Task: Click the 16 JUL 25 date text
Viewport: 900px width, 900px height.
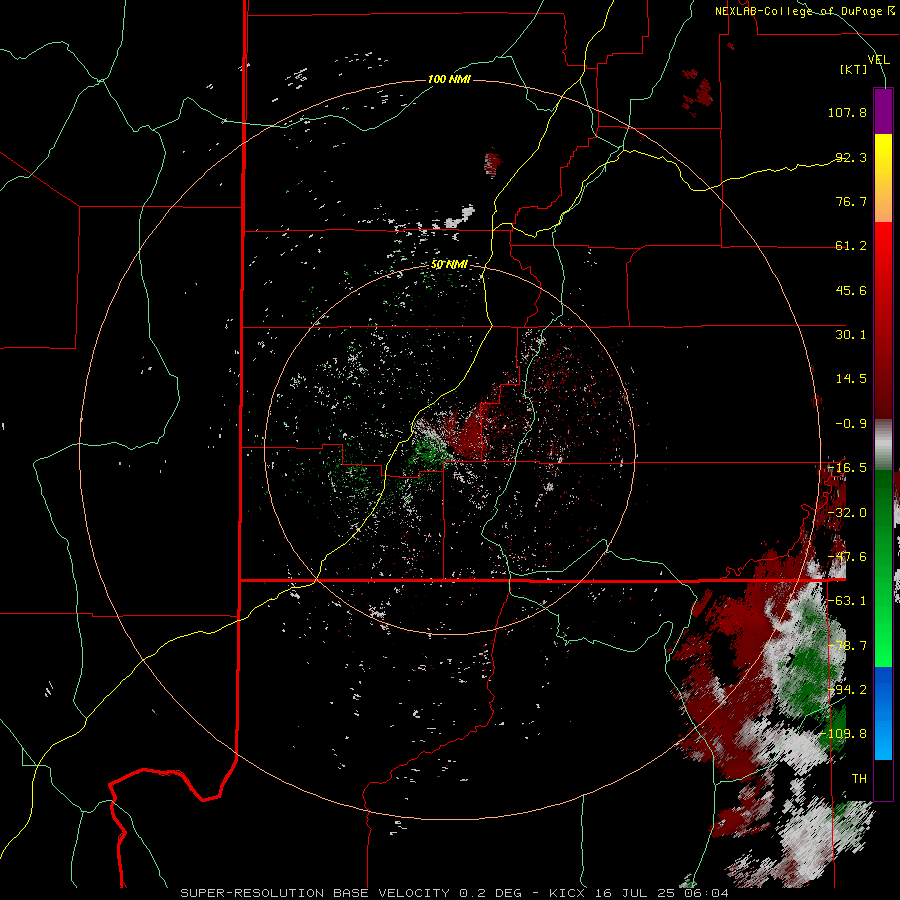Action: point(635,893)
